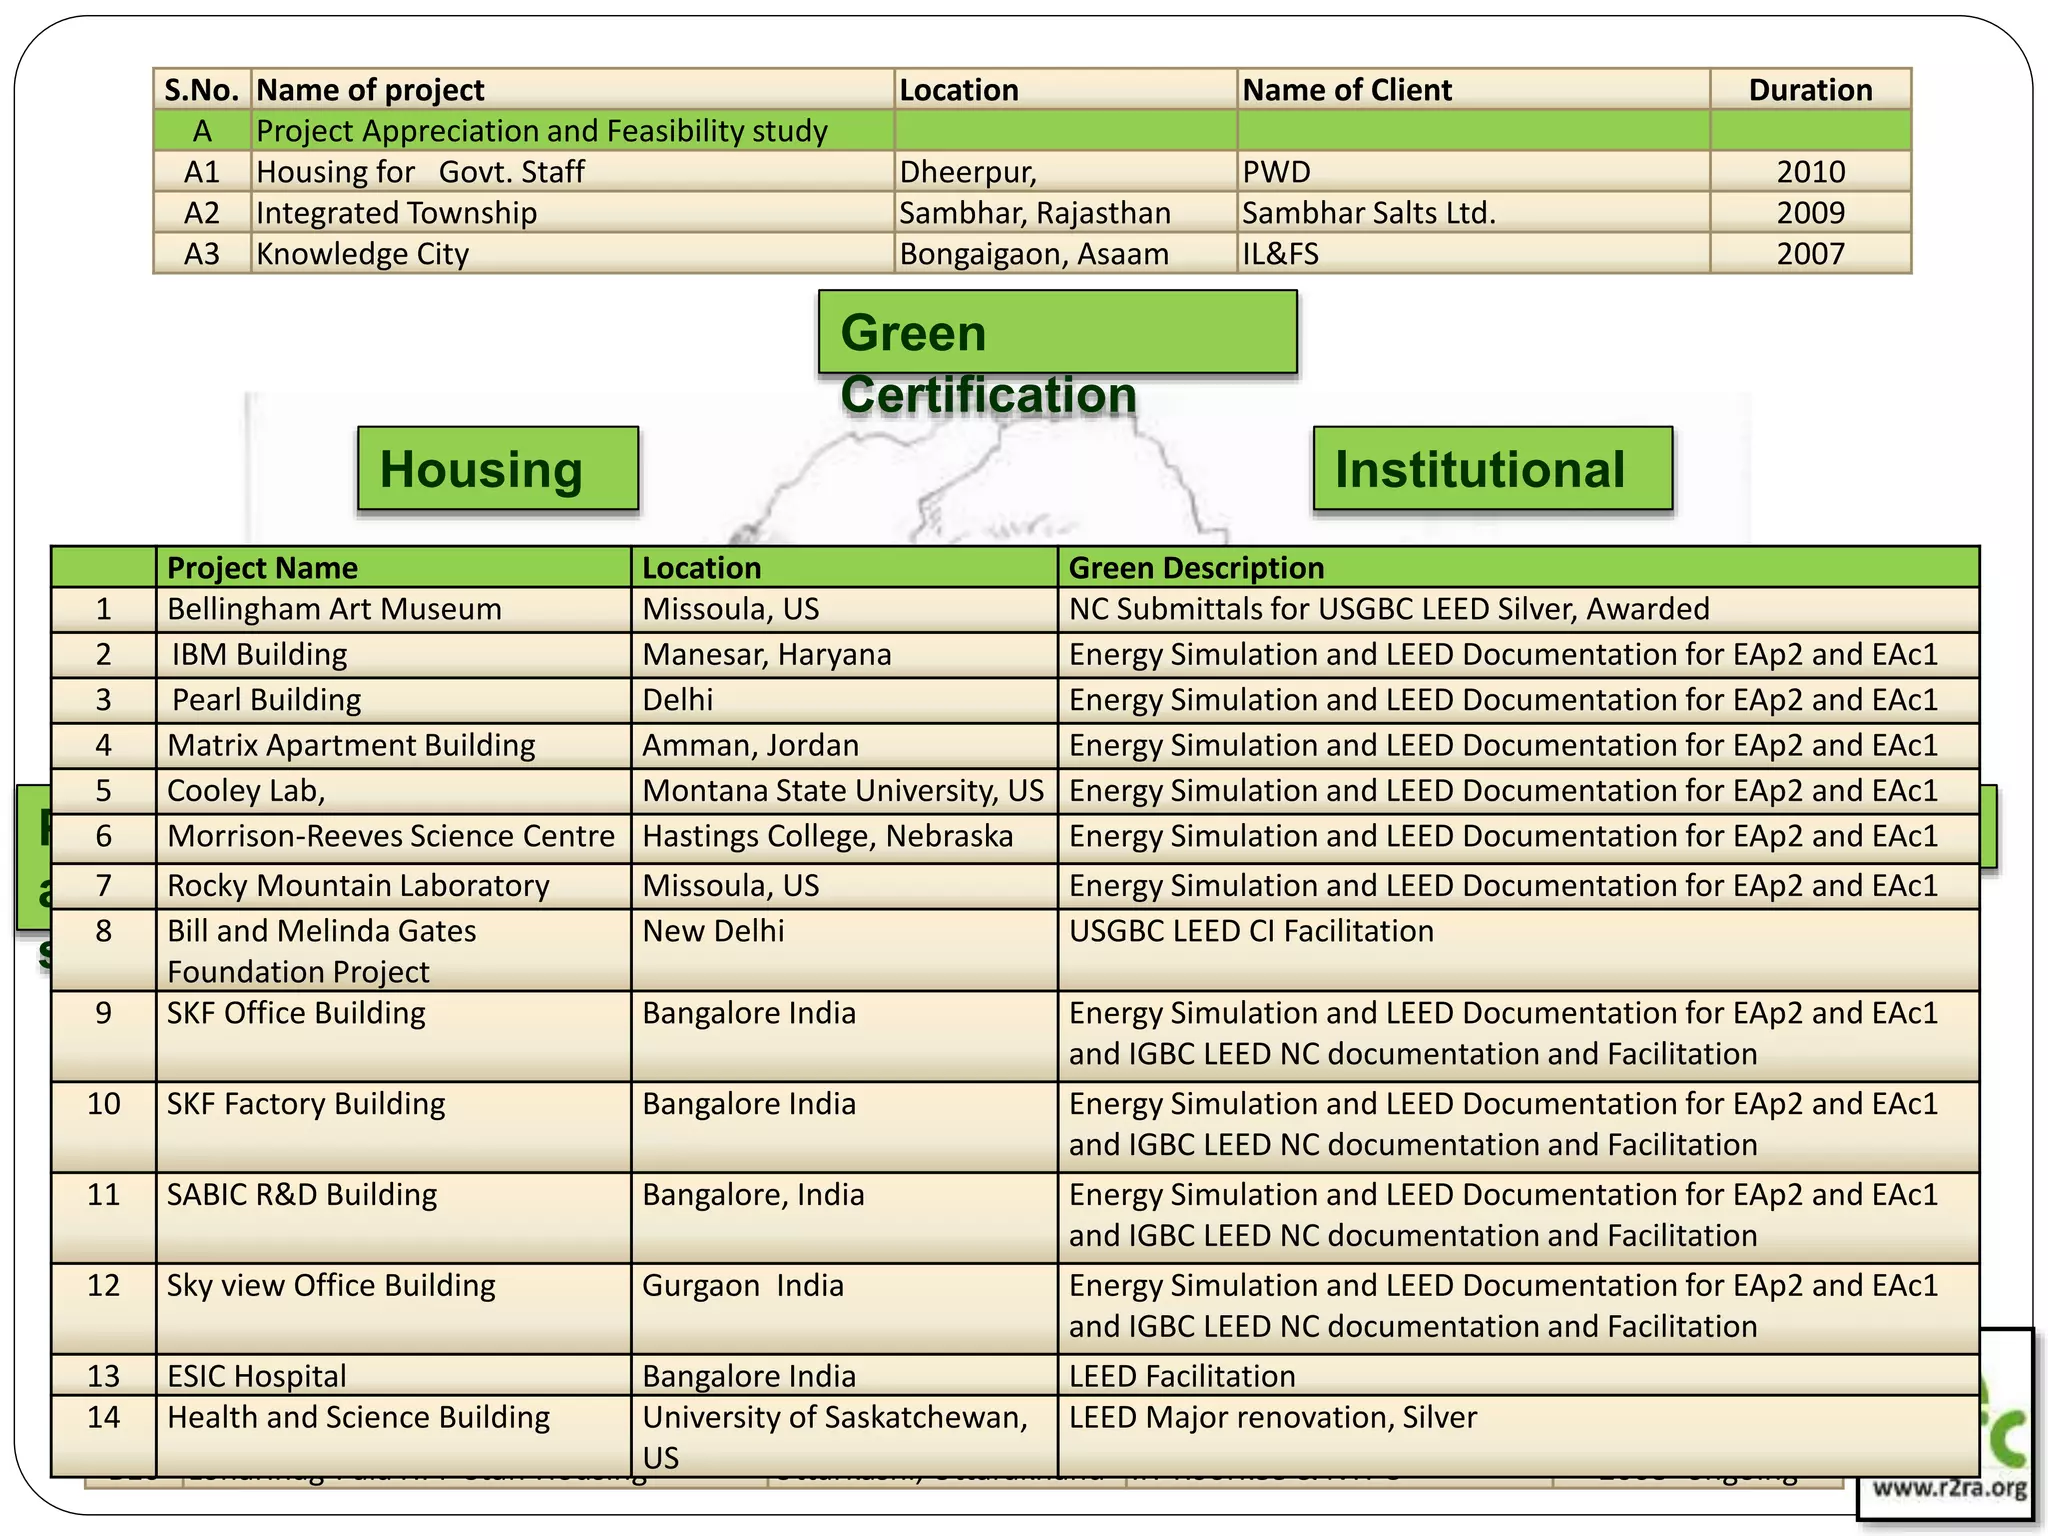
Task: Click the Green Certification box
Action: coord(1057,333)
